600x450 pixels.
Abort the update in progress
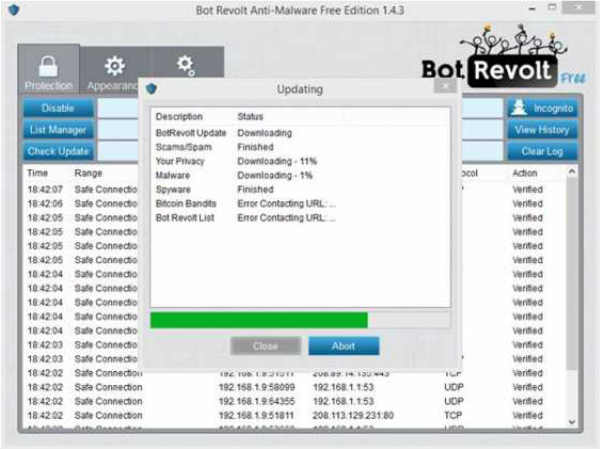[344, 346]
